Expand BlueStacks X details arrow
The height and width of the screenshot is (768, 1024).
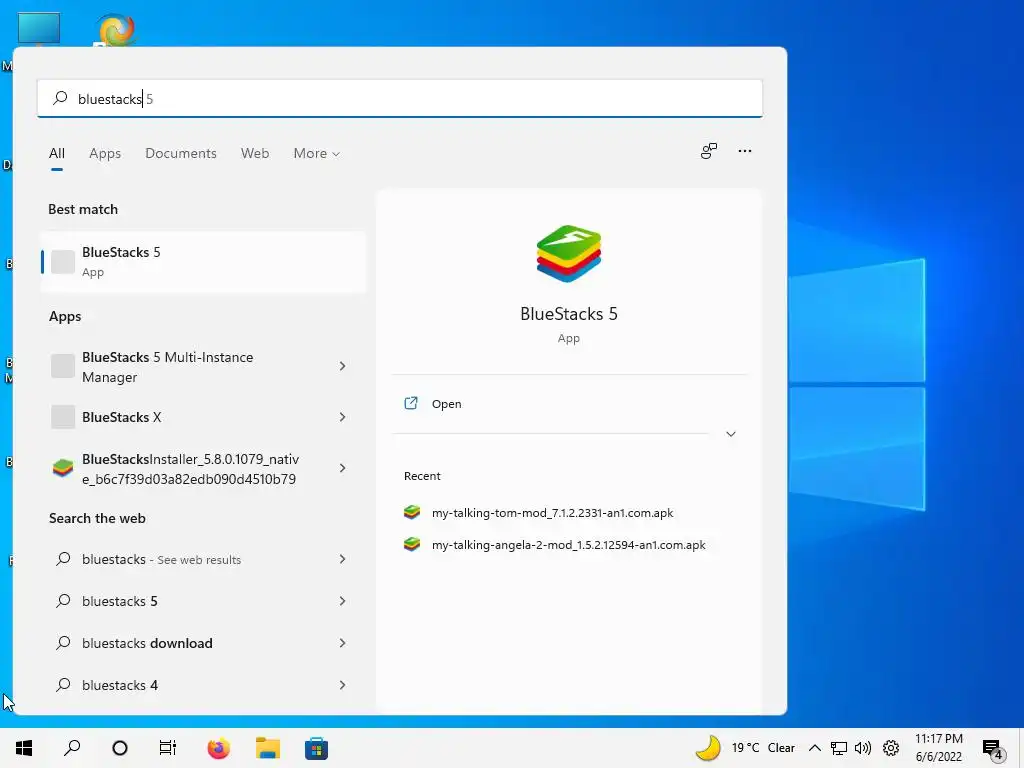342,417
